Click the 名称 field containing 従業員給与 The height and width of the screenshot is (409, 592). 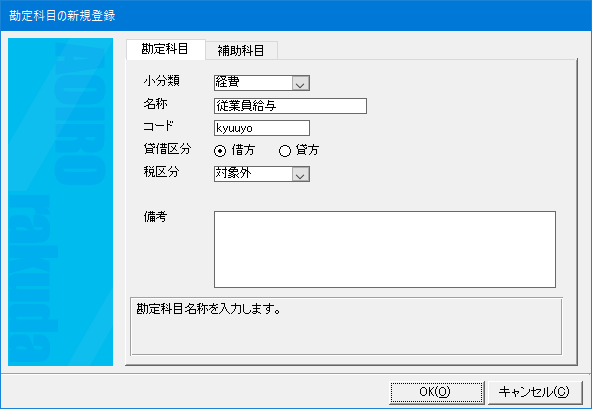(x=290, y=106)
